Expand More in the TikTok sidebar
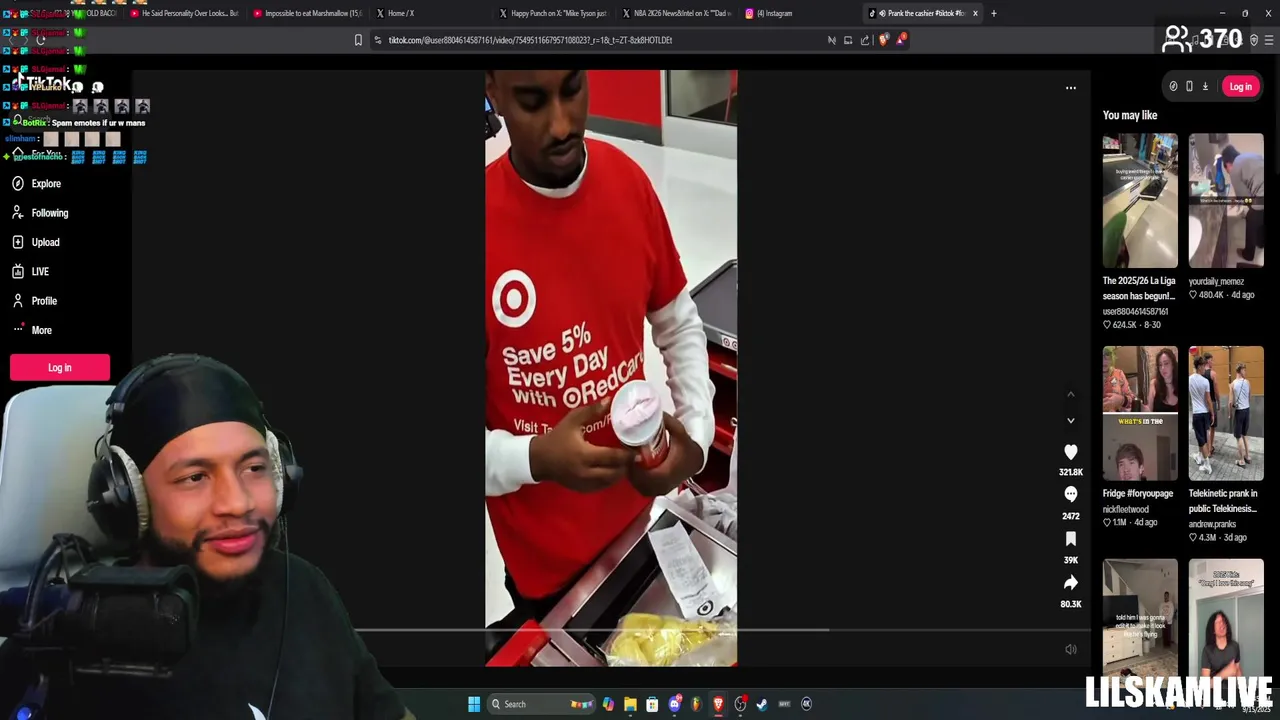This screenshot has height=720, width=1280. click(41, 330)
